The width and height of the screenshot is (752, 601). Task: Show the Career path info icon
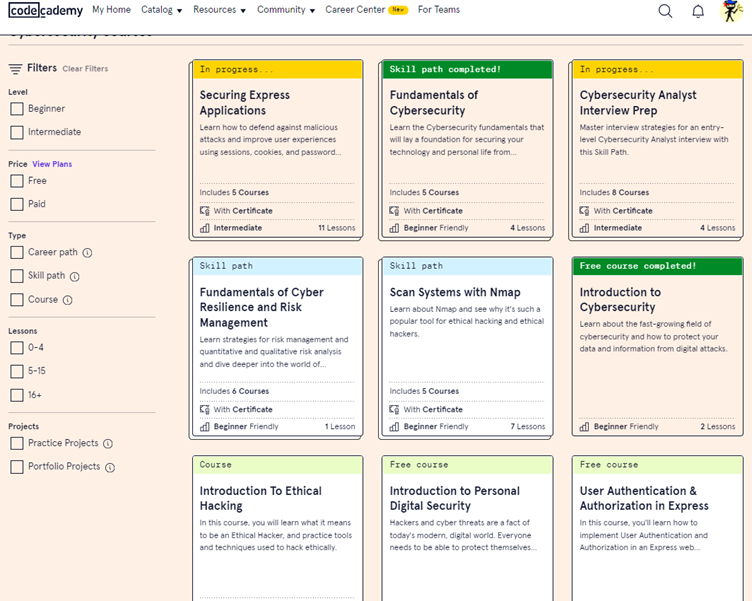(87, 253)
